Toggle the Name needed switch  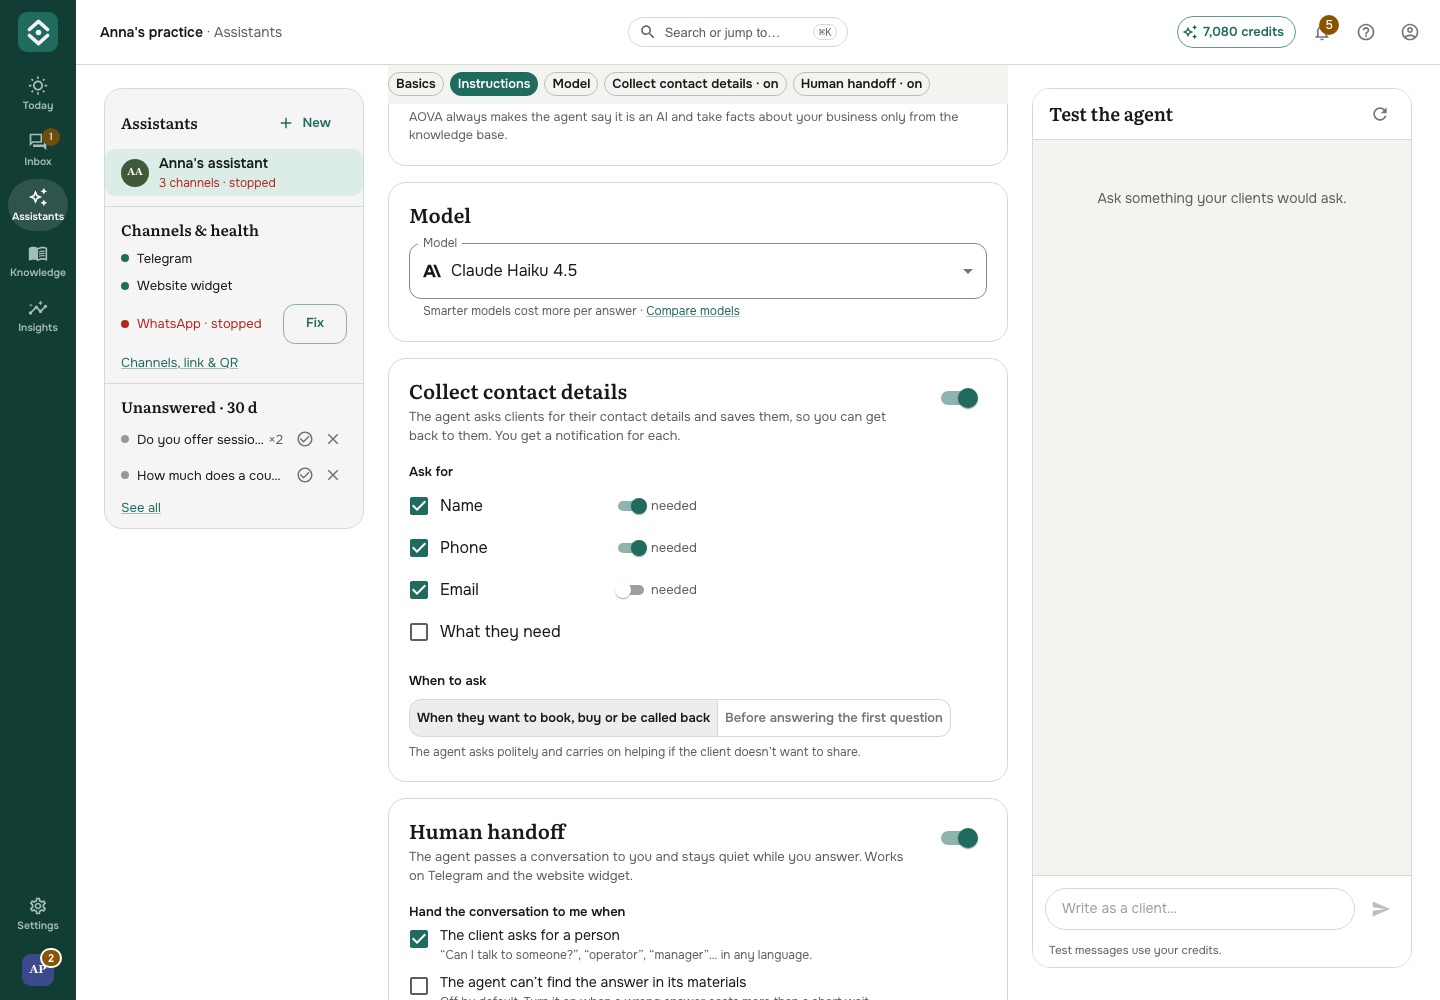tap(631, 506)
